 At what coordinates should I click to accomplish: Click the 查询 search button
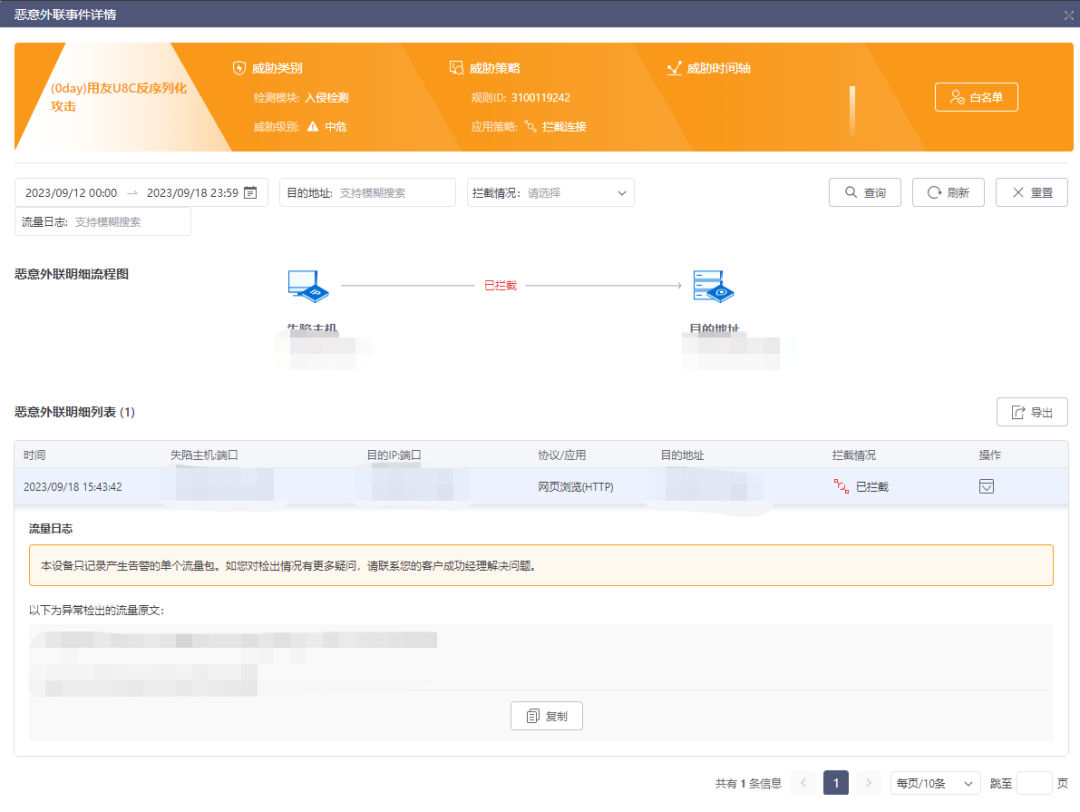[x=864, y=193]
